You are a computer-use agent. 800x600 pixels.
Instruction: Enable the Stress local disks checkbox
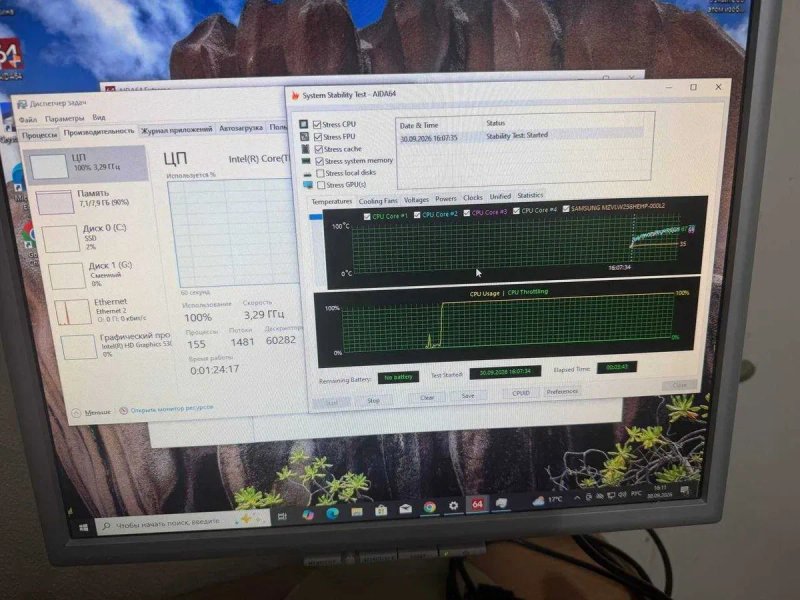320,173
